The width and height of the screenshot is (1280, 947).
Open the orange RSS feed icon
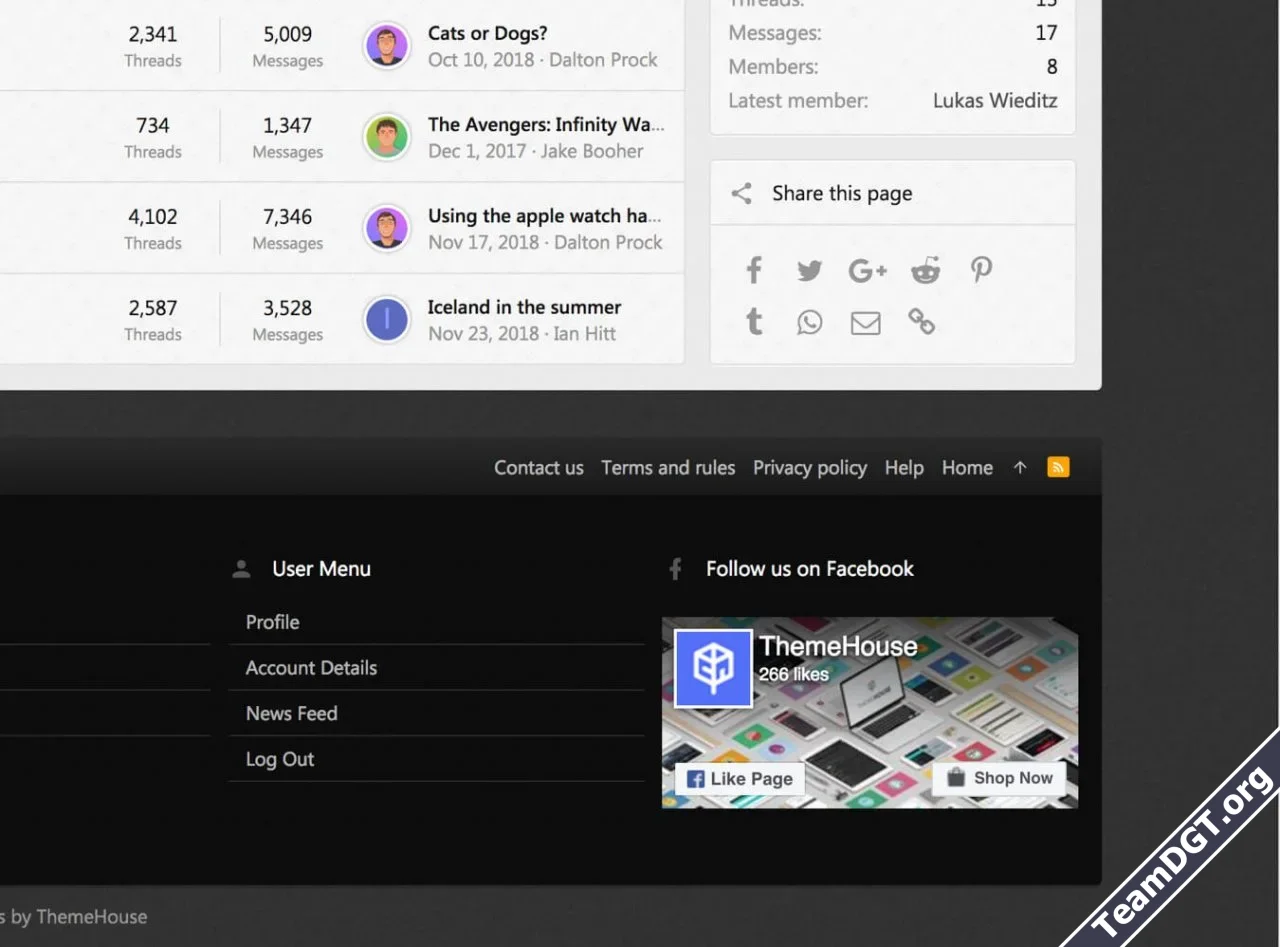click(x=1058, y=467)
